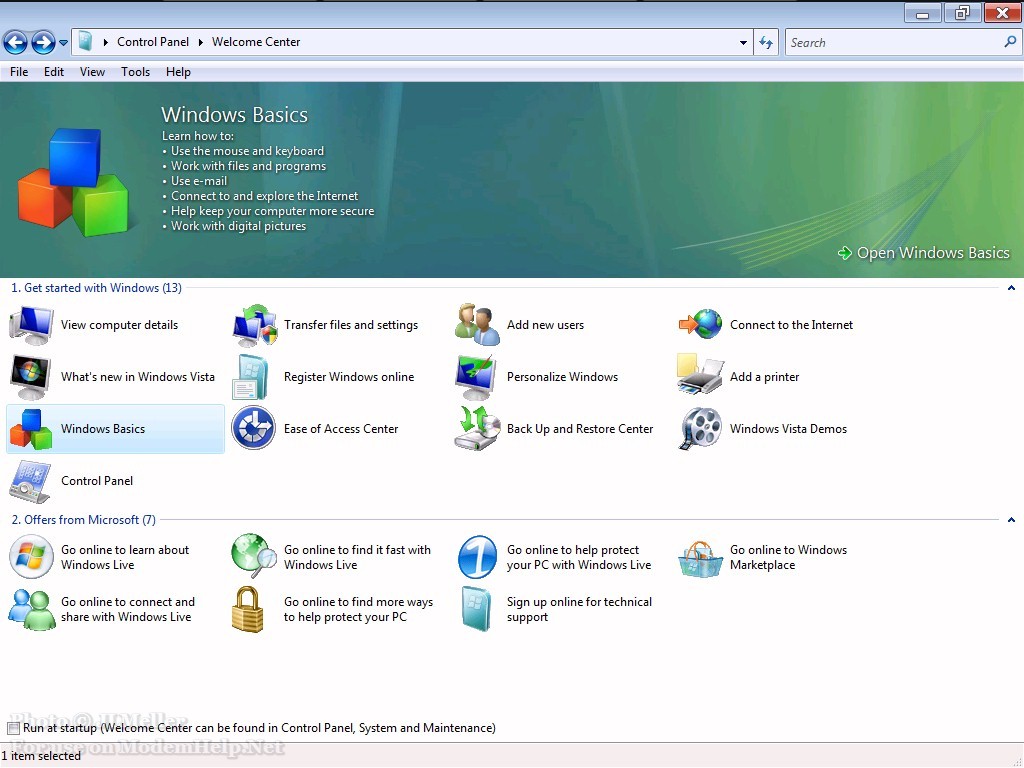Open the View computer details icon
The image size is (1024, 768).
pyautogui.click(x=31, y=325)
